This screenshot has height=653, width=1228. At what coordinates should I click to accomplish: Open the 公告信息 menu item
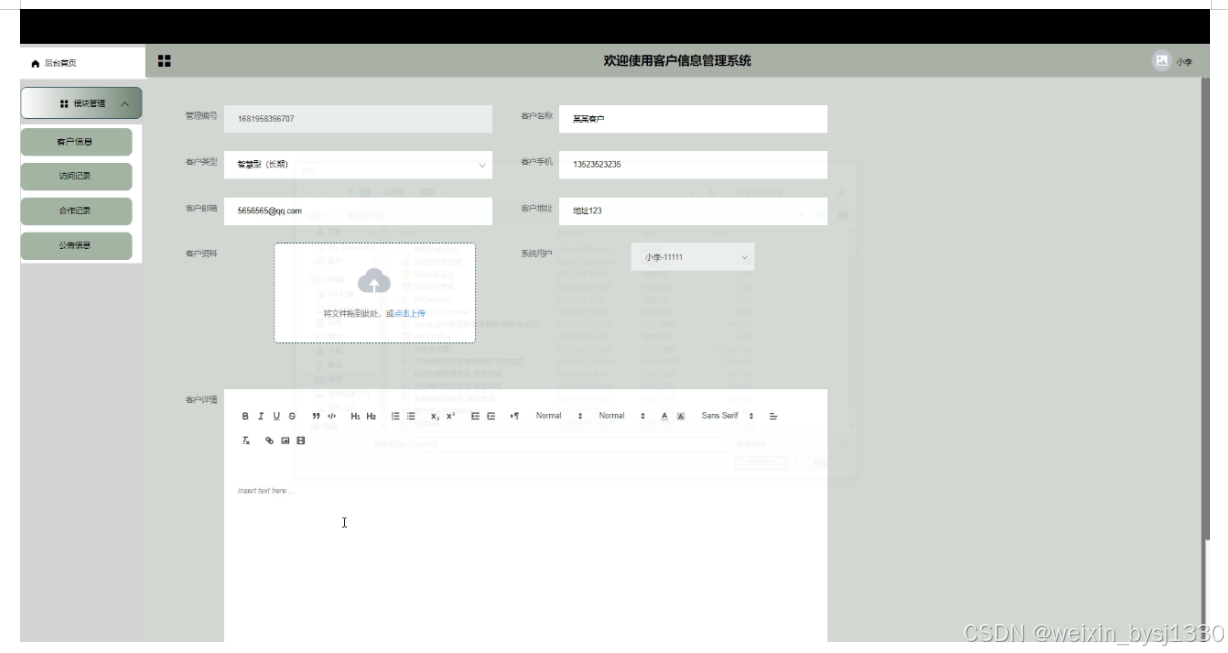pyautogui.click(x=76, y=245)
